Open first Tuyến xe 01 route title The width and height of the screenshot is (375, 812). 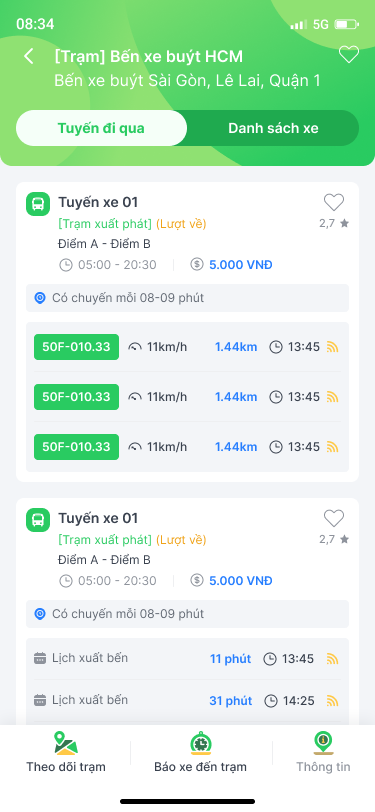[x=98, y=202]
